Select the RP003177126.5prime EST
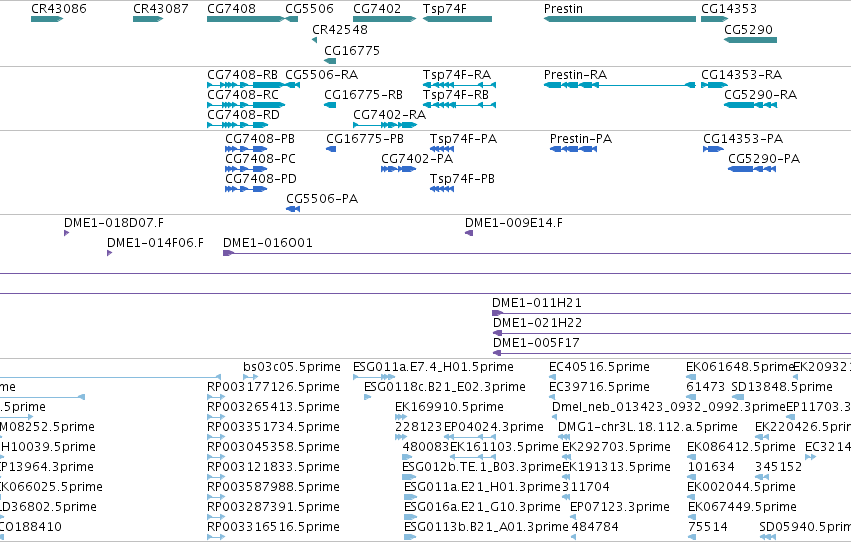Image resolution: width=851 pixels, height=542 pixels. 216,397
